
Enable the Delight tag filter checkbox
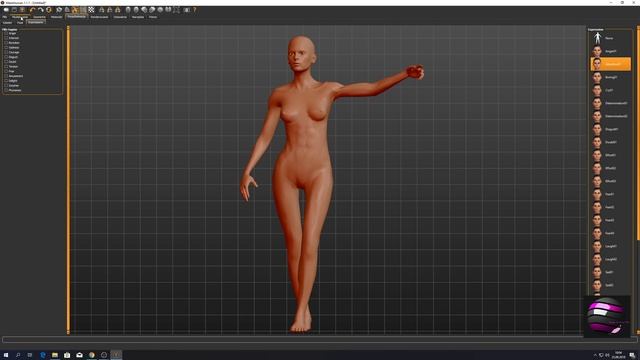6,80
